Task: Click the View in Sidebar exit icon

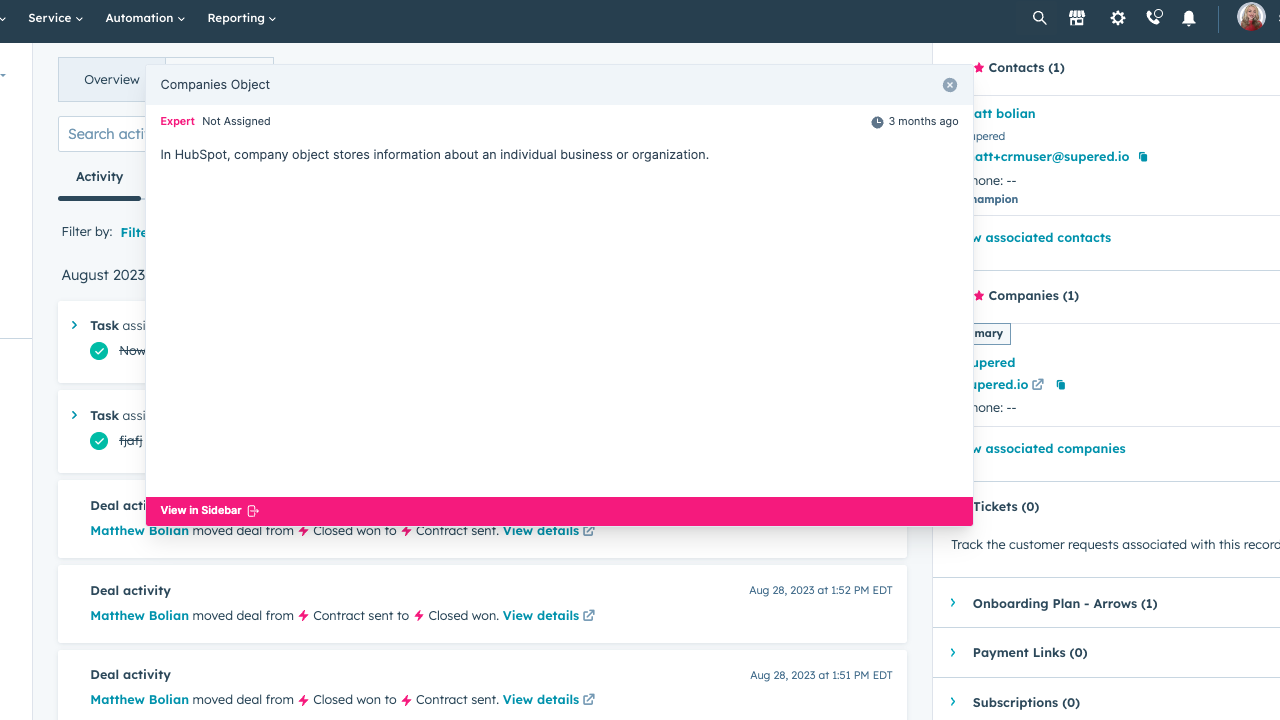Action: click(x=253, y=511)
